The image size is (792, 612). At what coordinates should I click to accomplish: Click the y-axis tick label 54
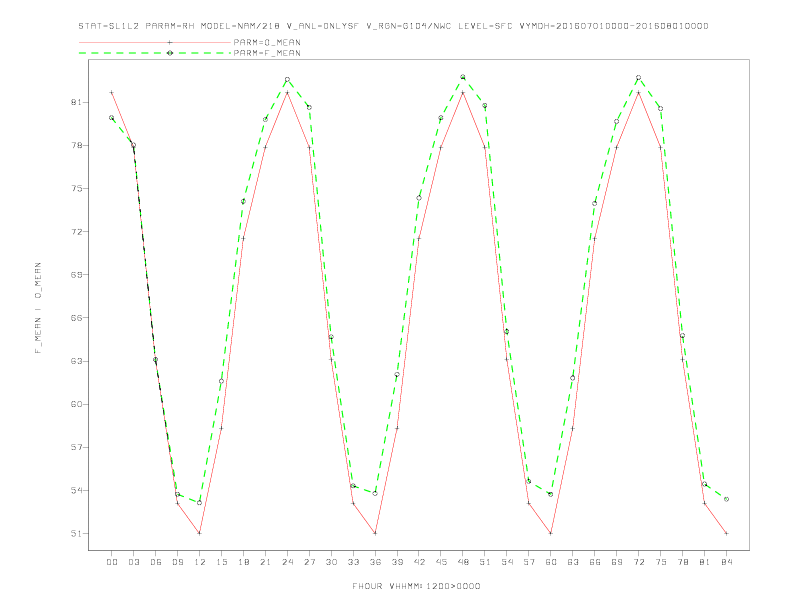[x=76, y=490]
